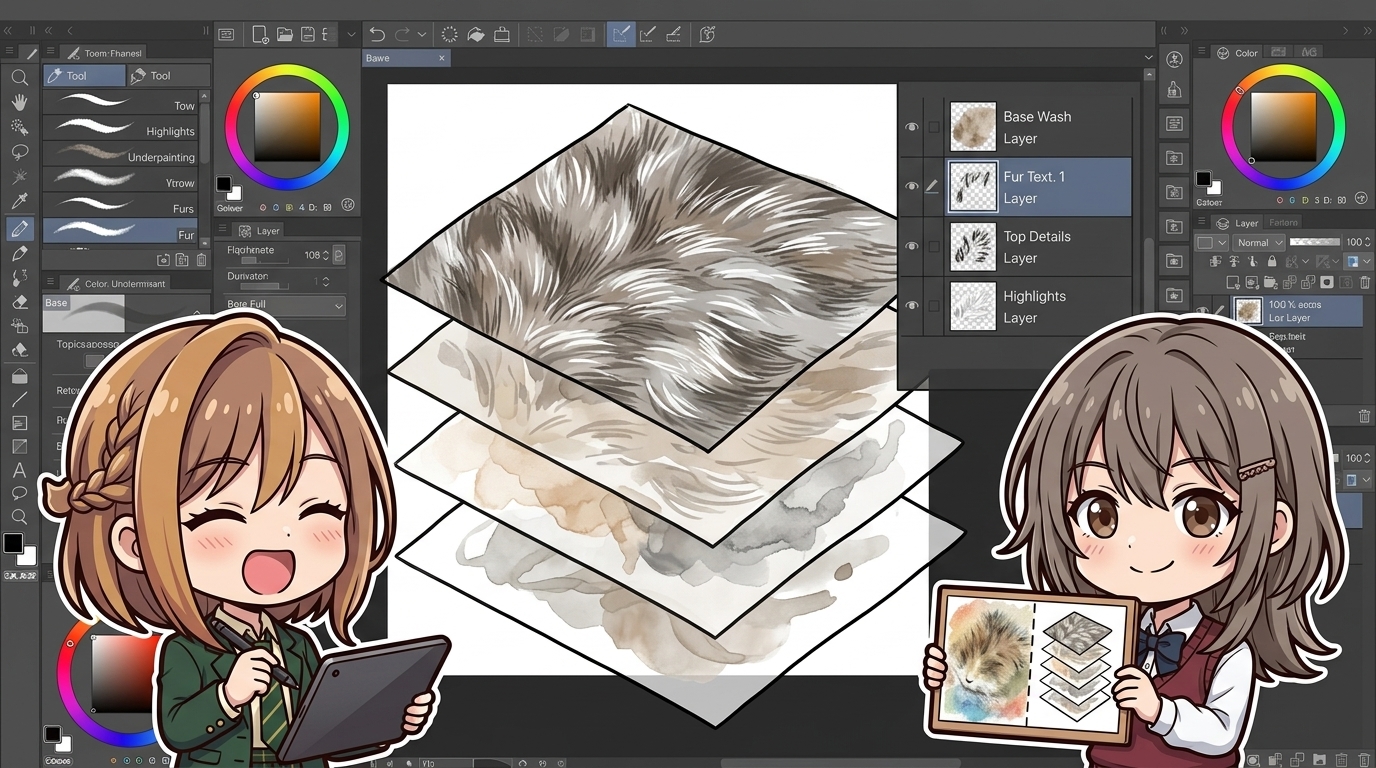Select the highlighted Pencil tool
This screenshot has width=1376, height=768.
[x=19, y=229]
